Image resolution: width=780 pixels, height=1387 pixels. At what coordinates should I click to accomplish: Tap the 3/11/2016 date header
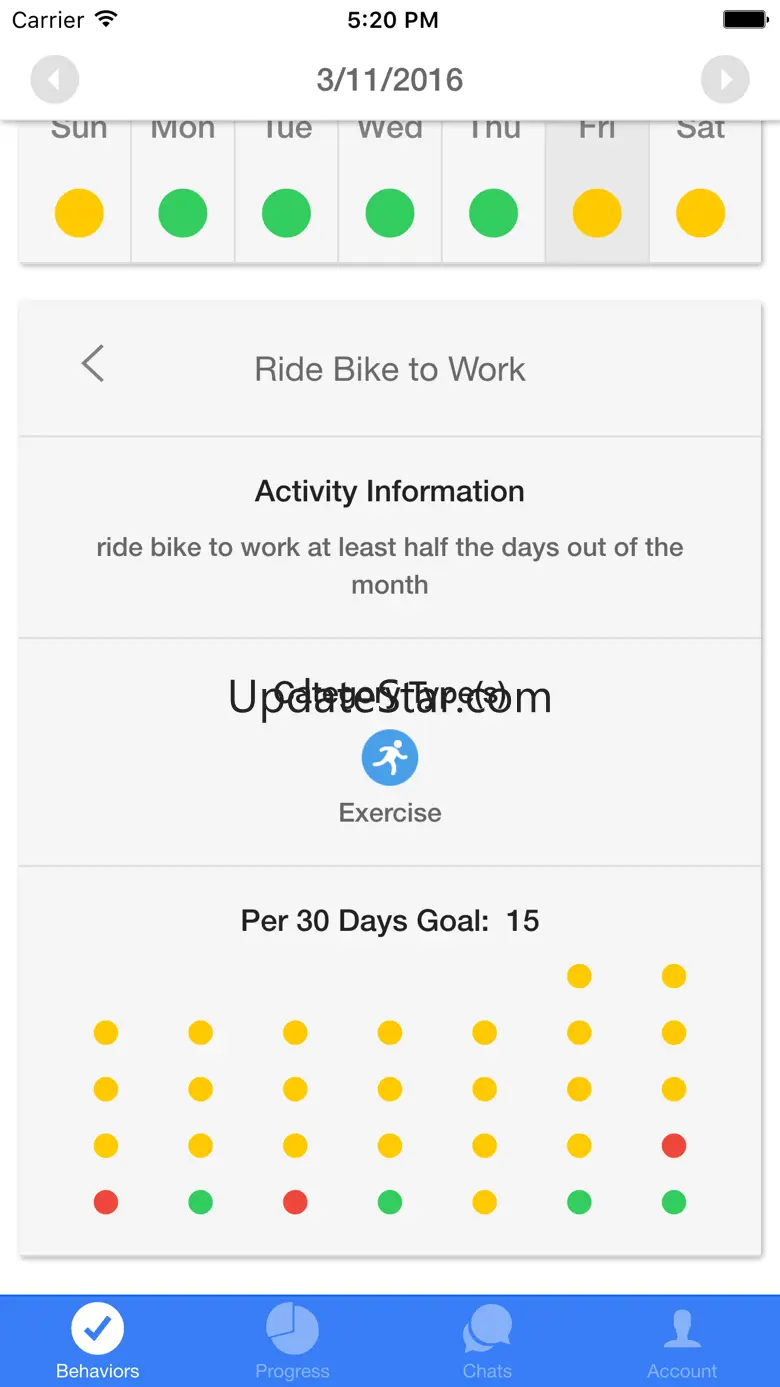point(390,80)
